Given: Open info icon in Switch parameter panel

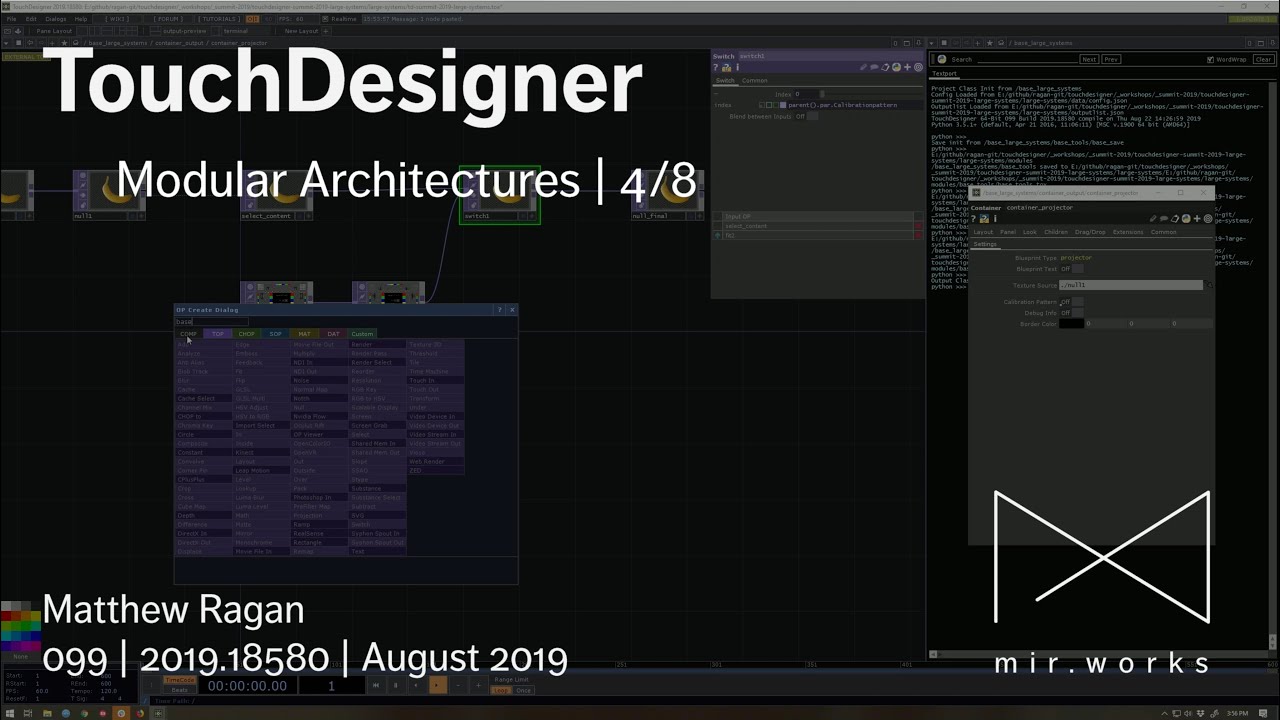Looking at the screenshot, I should coord(737,67).
